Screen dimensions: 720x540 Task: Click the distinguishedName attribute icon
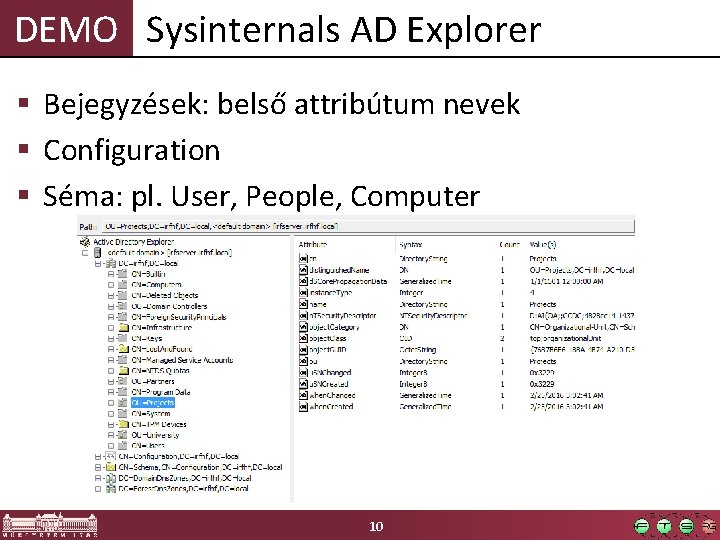click(303, 270)
